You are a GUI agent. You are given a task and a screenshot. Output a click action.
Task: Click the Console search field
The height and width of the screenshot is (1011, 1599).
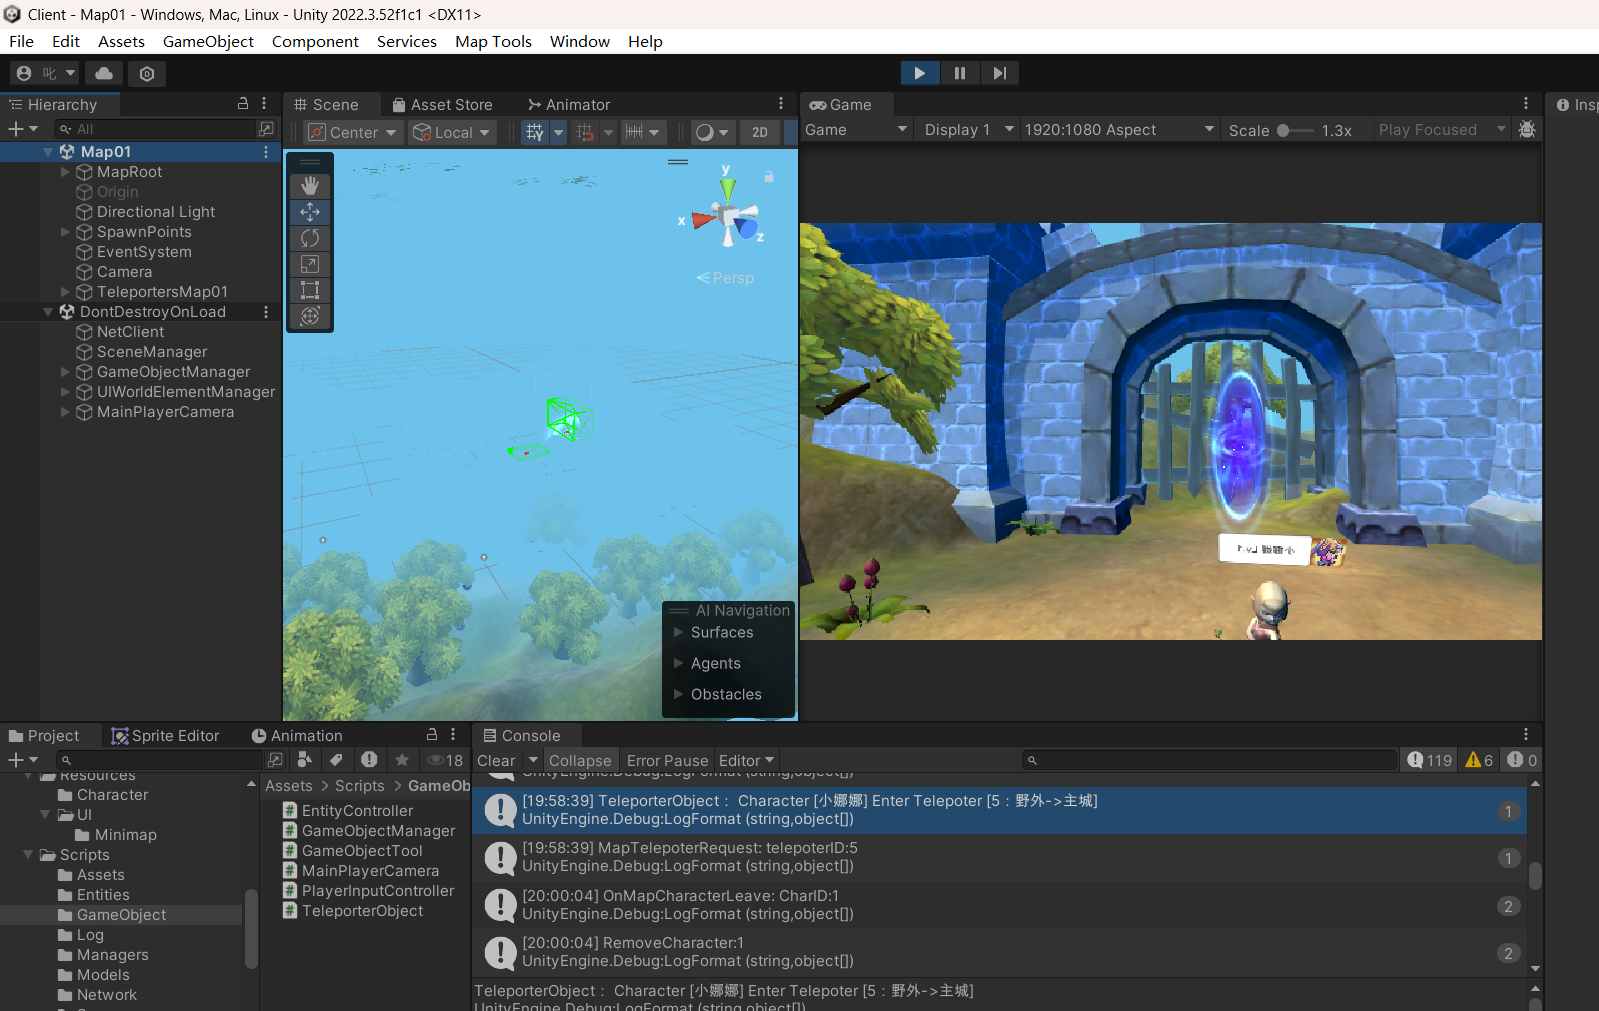[1210, 761]
